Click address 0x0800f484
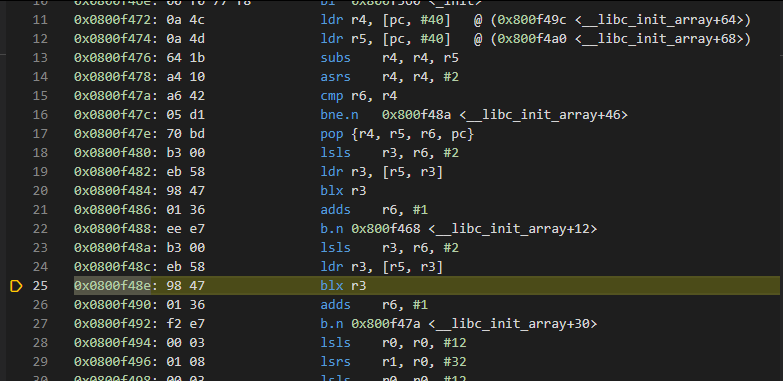 pyautogui.click(x=112, y=191)
